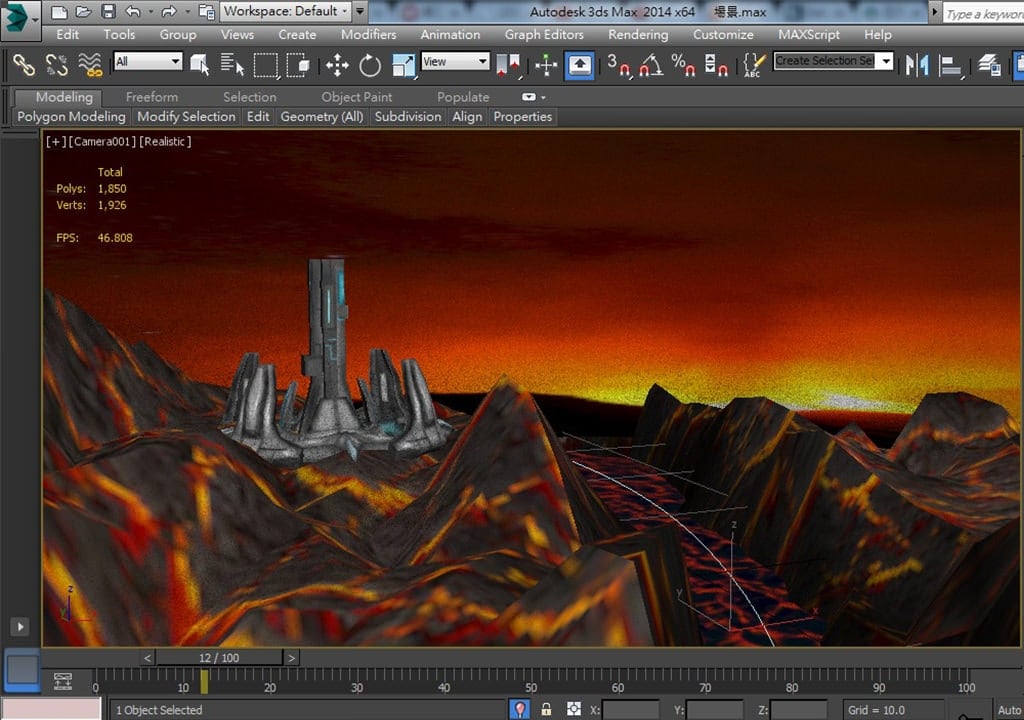Expand the reference coordinate View dropdown
Viewport: 1024px width, 720px height.
(455, 62)
